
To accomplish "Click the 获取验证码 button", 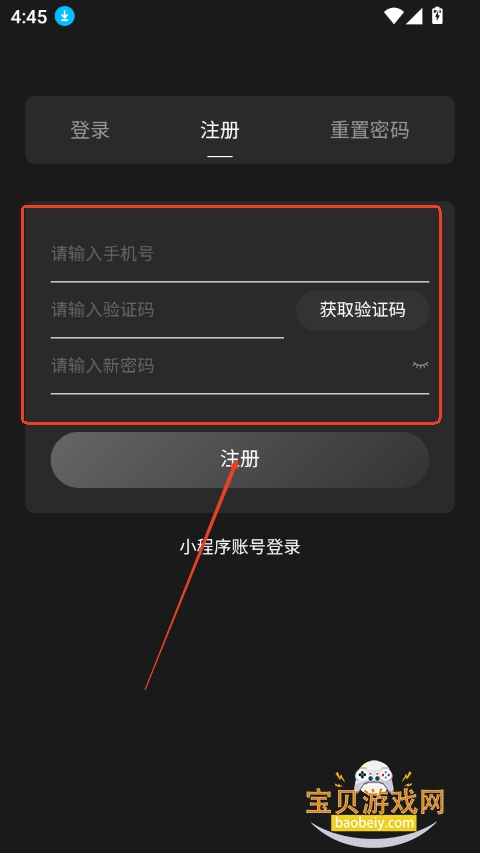I will (x=362, y=310).
